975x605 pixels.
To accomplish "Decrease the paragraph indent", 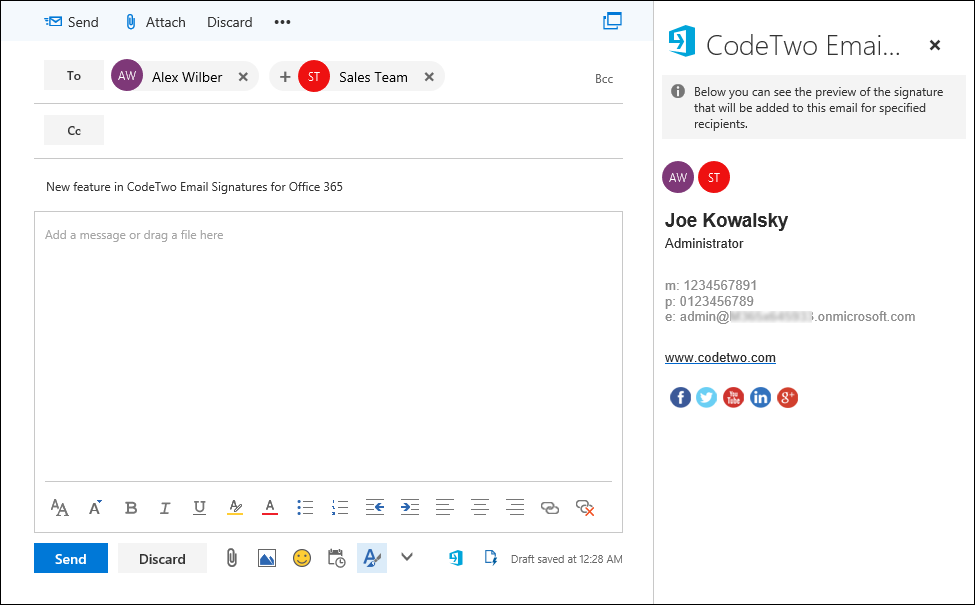I will click(x=374, y=507).
